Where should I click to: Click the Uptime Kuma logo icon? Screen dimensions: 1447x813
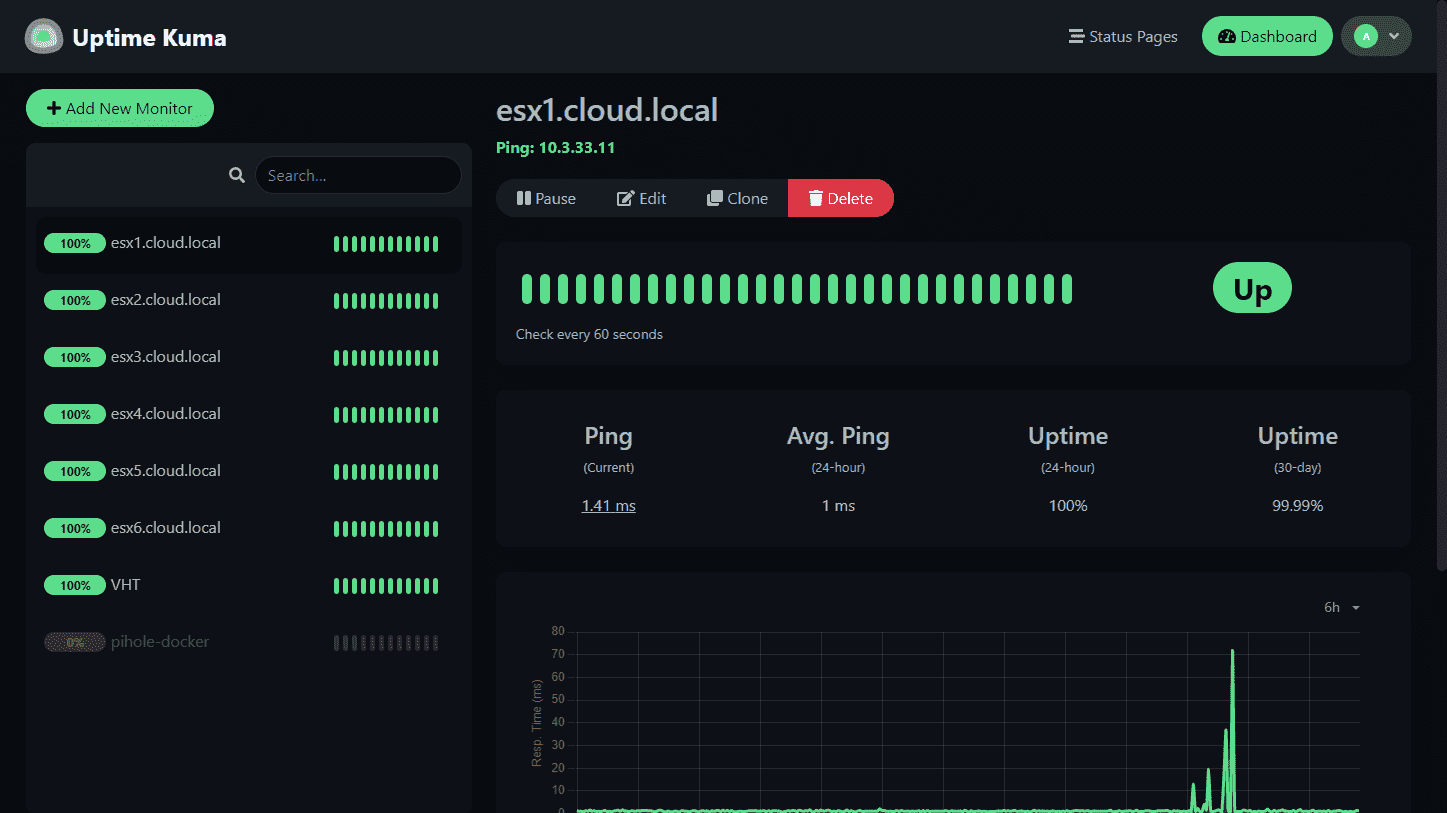tap(43, 36)
